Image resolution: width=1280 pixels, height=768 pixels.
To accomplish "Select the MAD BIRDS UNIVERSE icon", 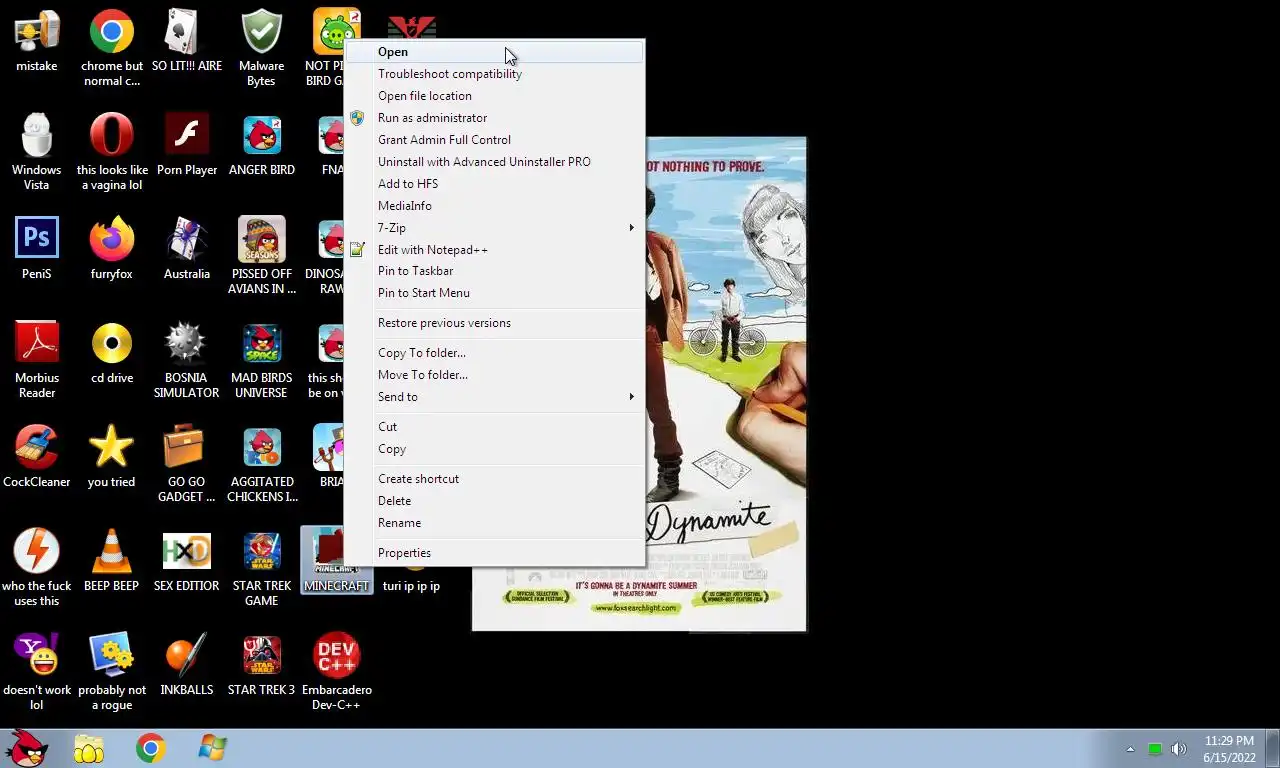I will click(x=262, y=360).
